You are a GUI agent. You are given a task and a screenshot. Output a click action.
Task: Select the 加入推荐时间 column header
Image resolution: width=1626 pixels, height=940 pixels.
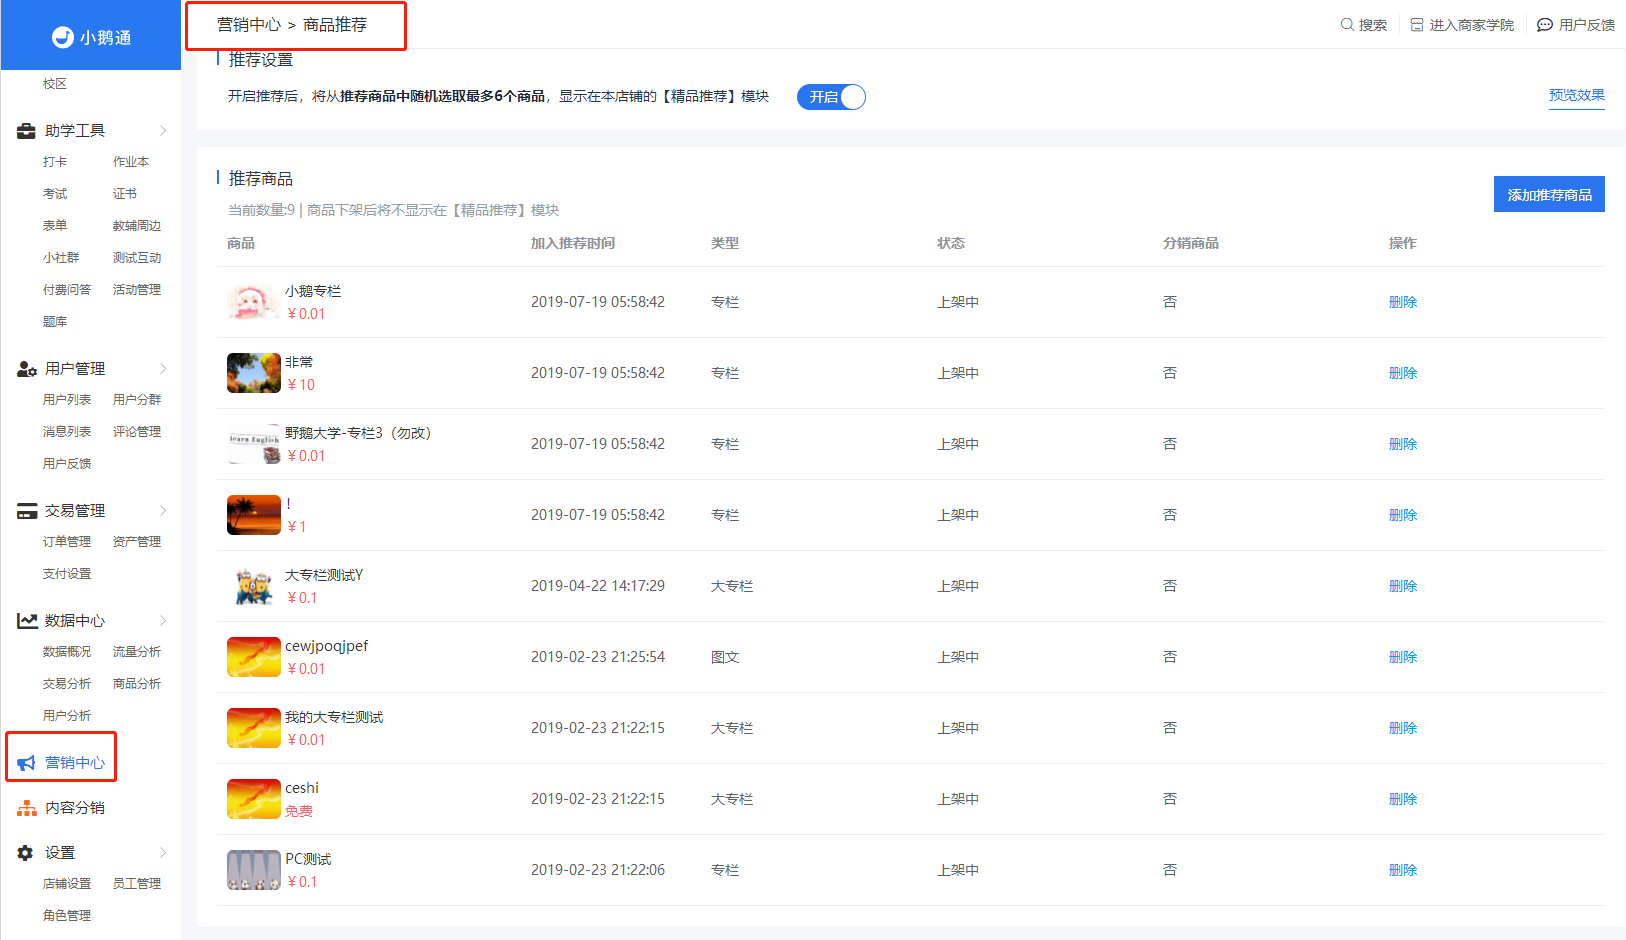pos(573,243)
